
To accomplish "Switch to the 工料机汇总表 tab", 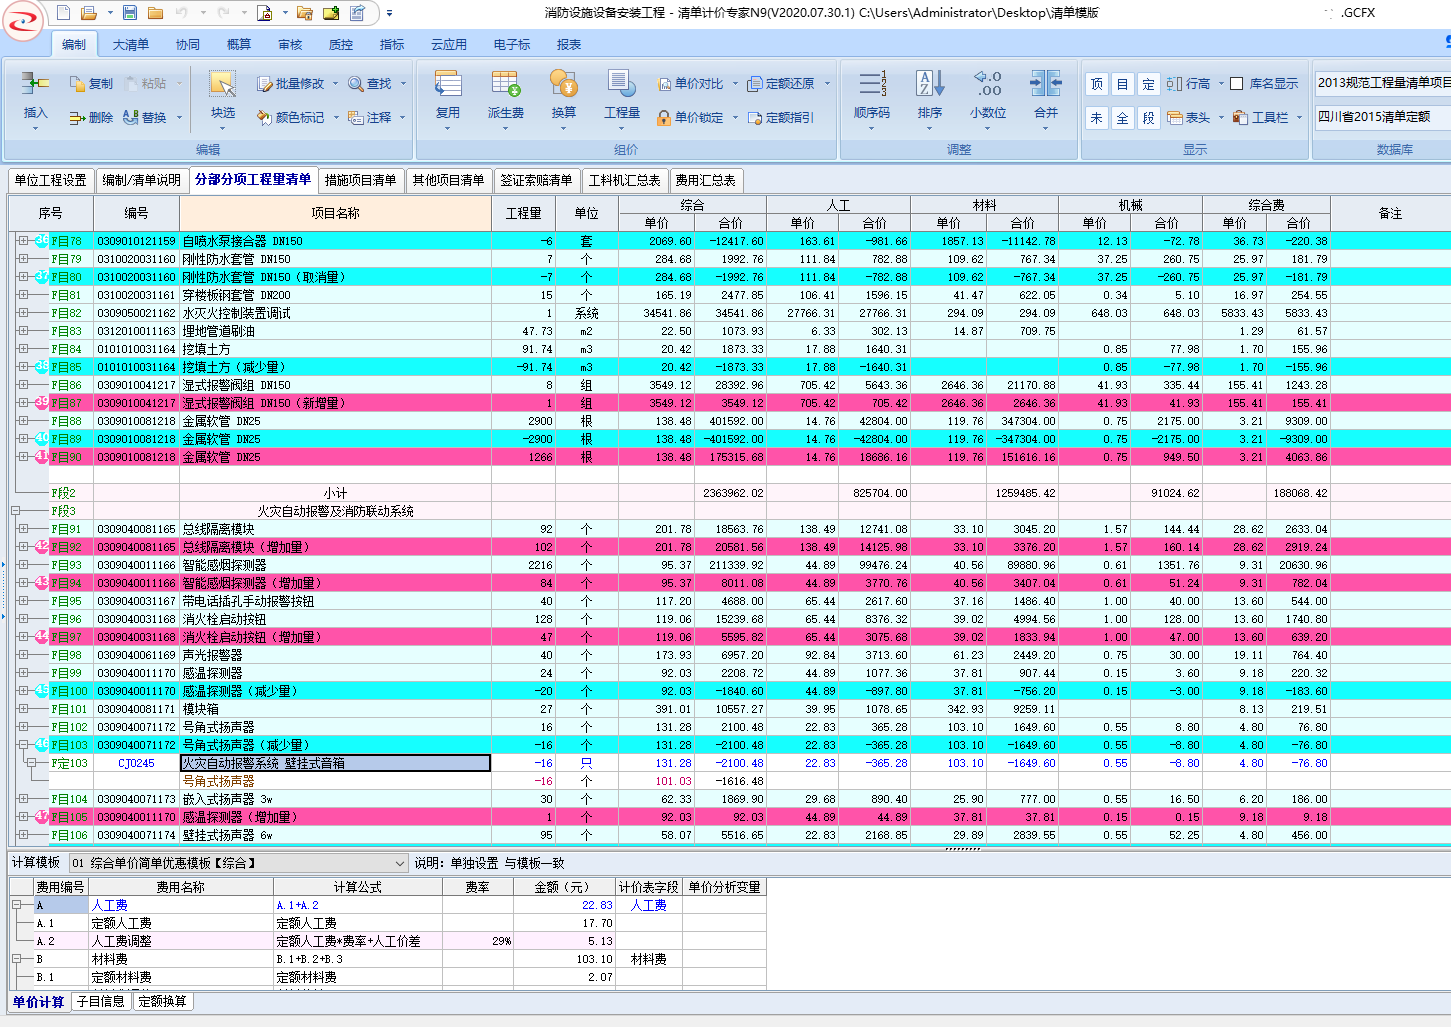I will pos(625,181).
